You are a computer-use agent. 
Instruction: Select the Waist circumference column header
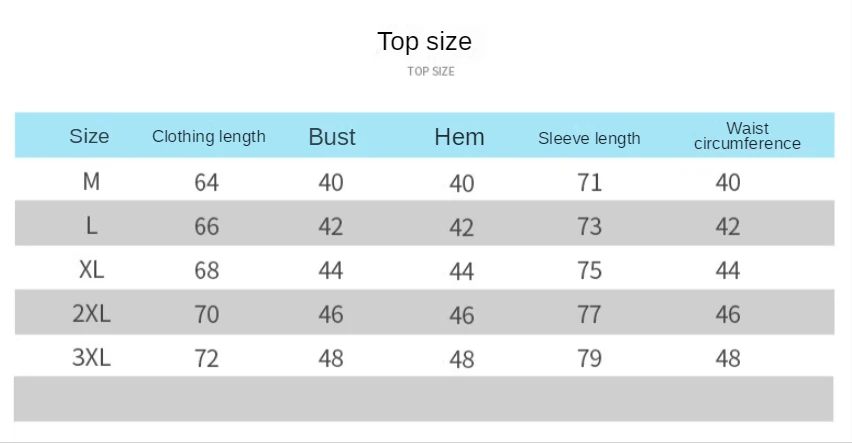[747, 136]
